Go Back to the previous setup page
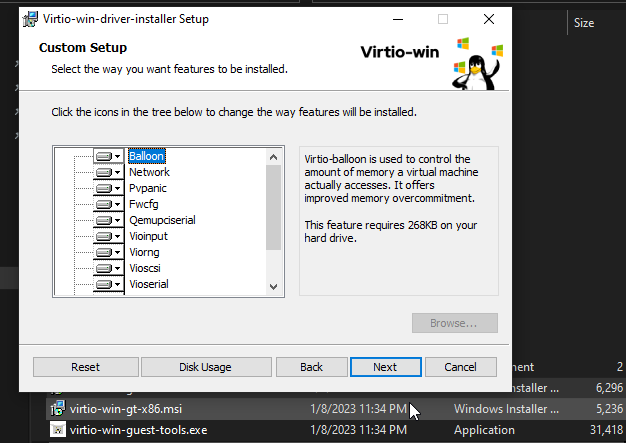The width and height of the screenshot is (626, 443). [311, 367]
